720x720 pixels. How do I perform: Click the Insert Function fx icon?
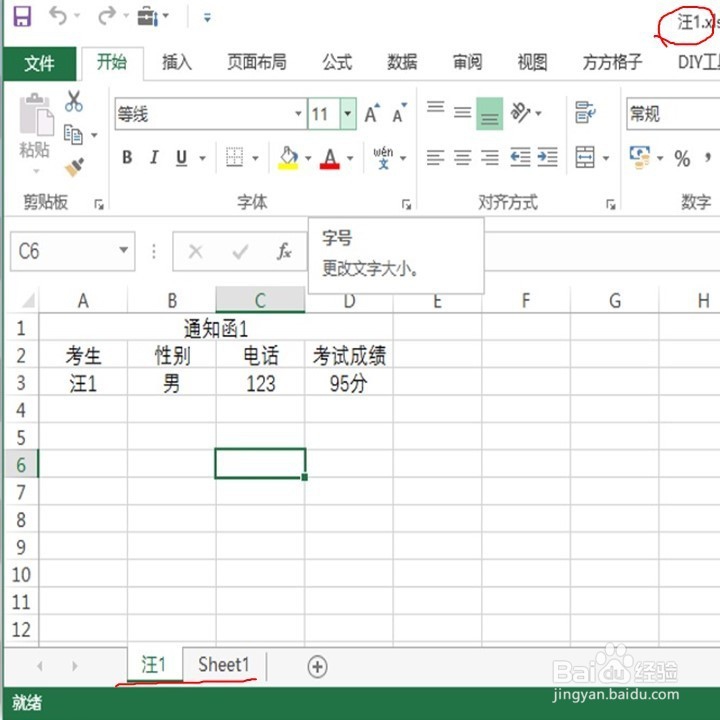pos(284,251)
